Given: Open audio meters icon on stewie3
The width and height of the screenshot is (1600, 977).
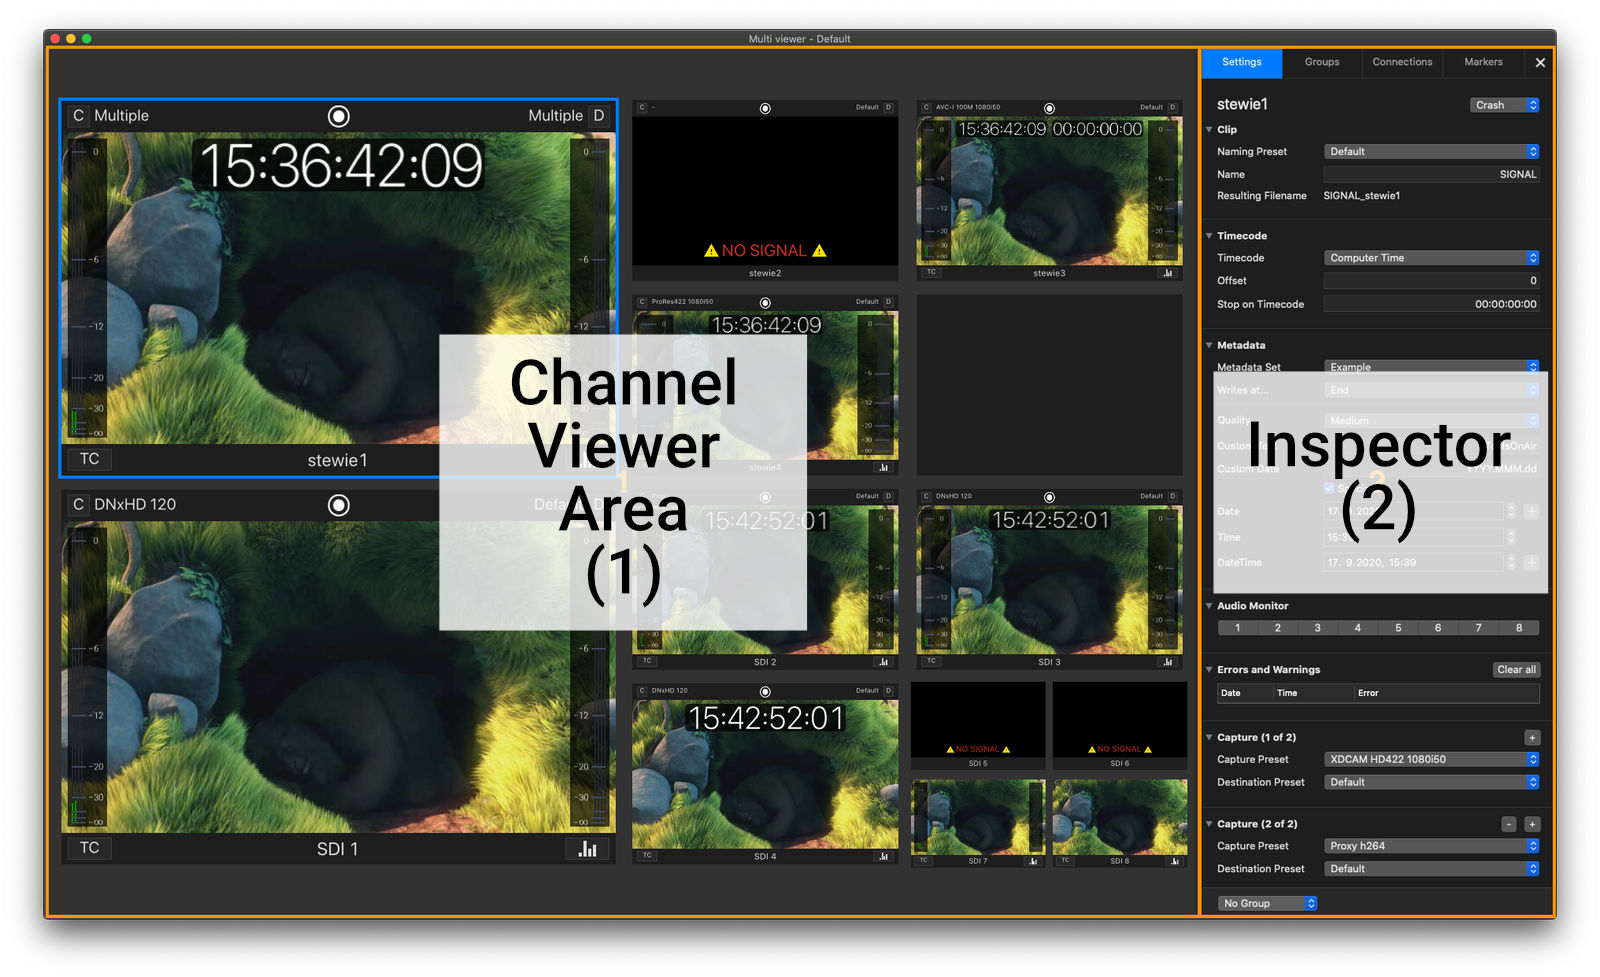Looking at the screenshot, I should pos(1167,273).
